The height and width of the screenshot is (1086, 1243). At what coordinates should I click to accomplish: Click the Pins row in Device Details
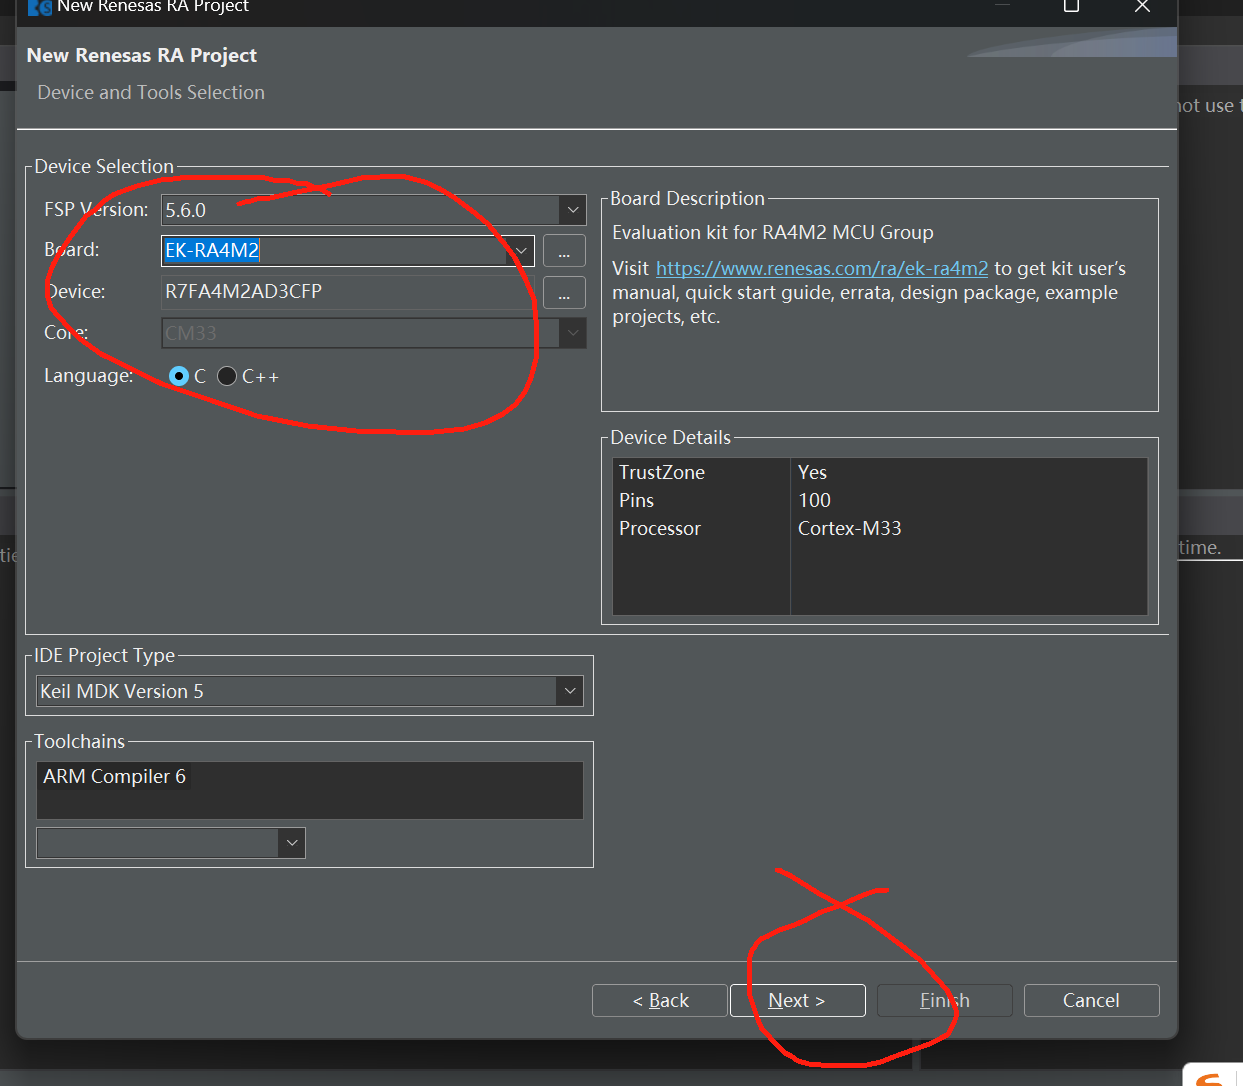pyautogui.click(x=879, y=500)
